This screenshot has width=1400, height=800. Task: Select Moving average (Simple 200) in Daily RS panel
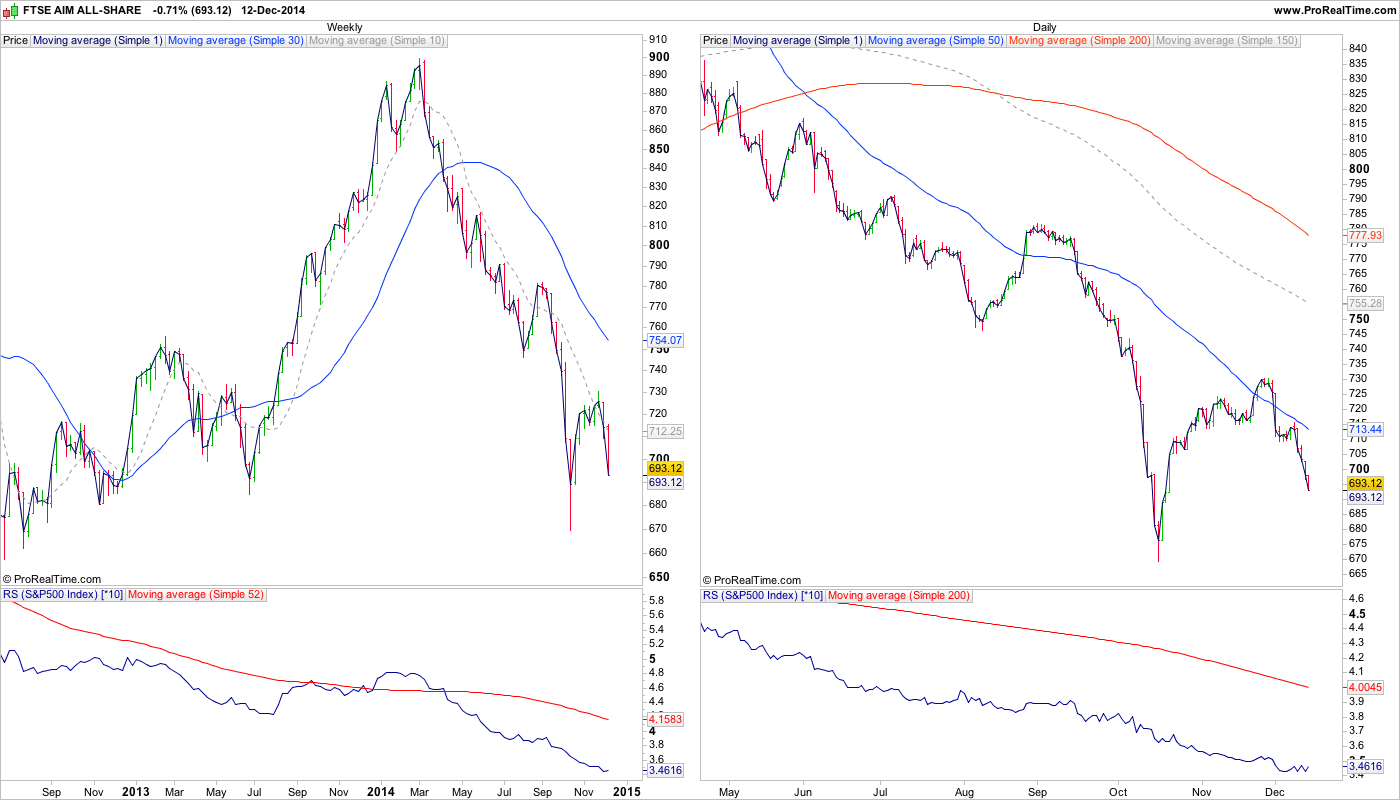[899, 595]
